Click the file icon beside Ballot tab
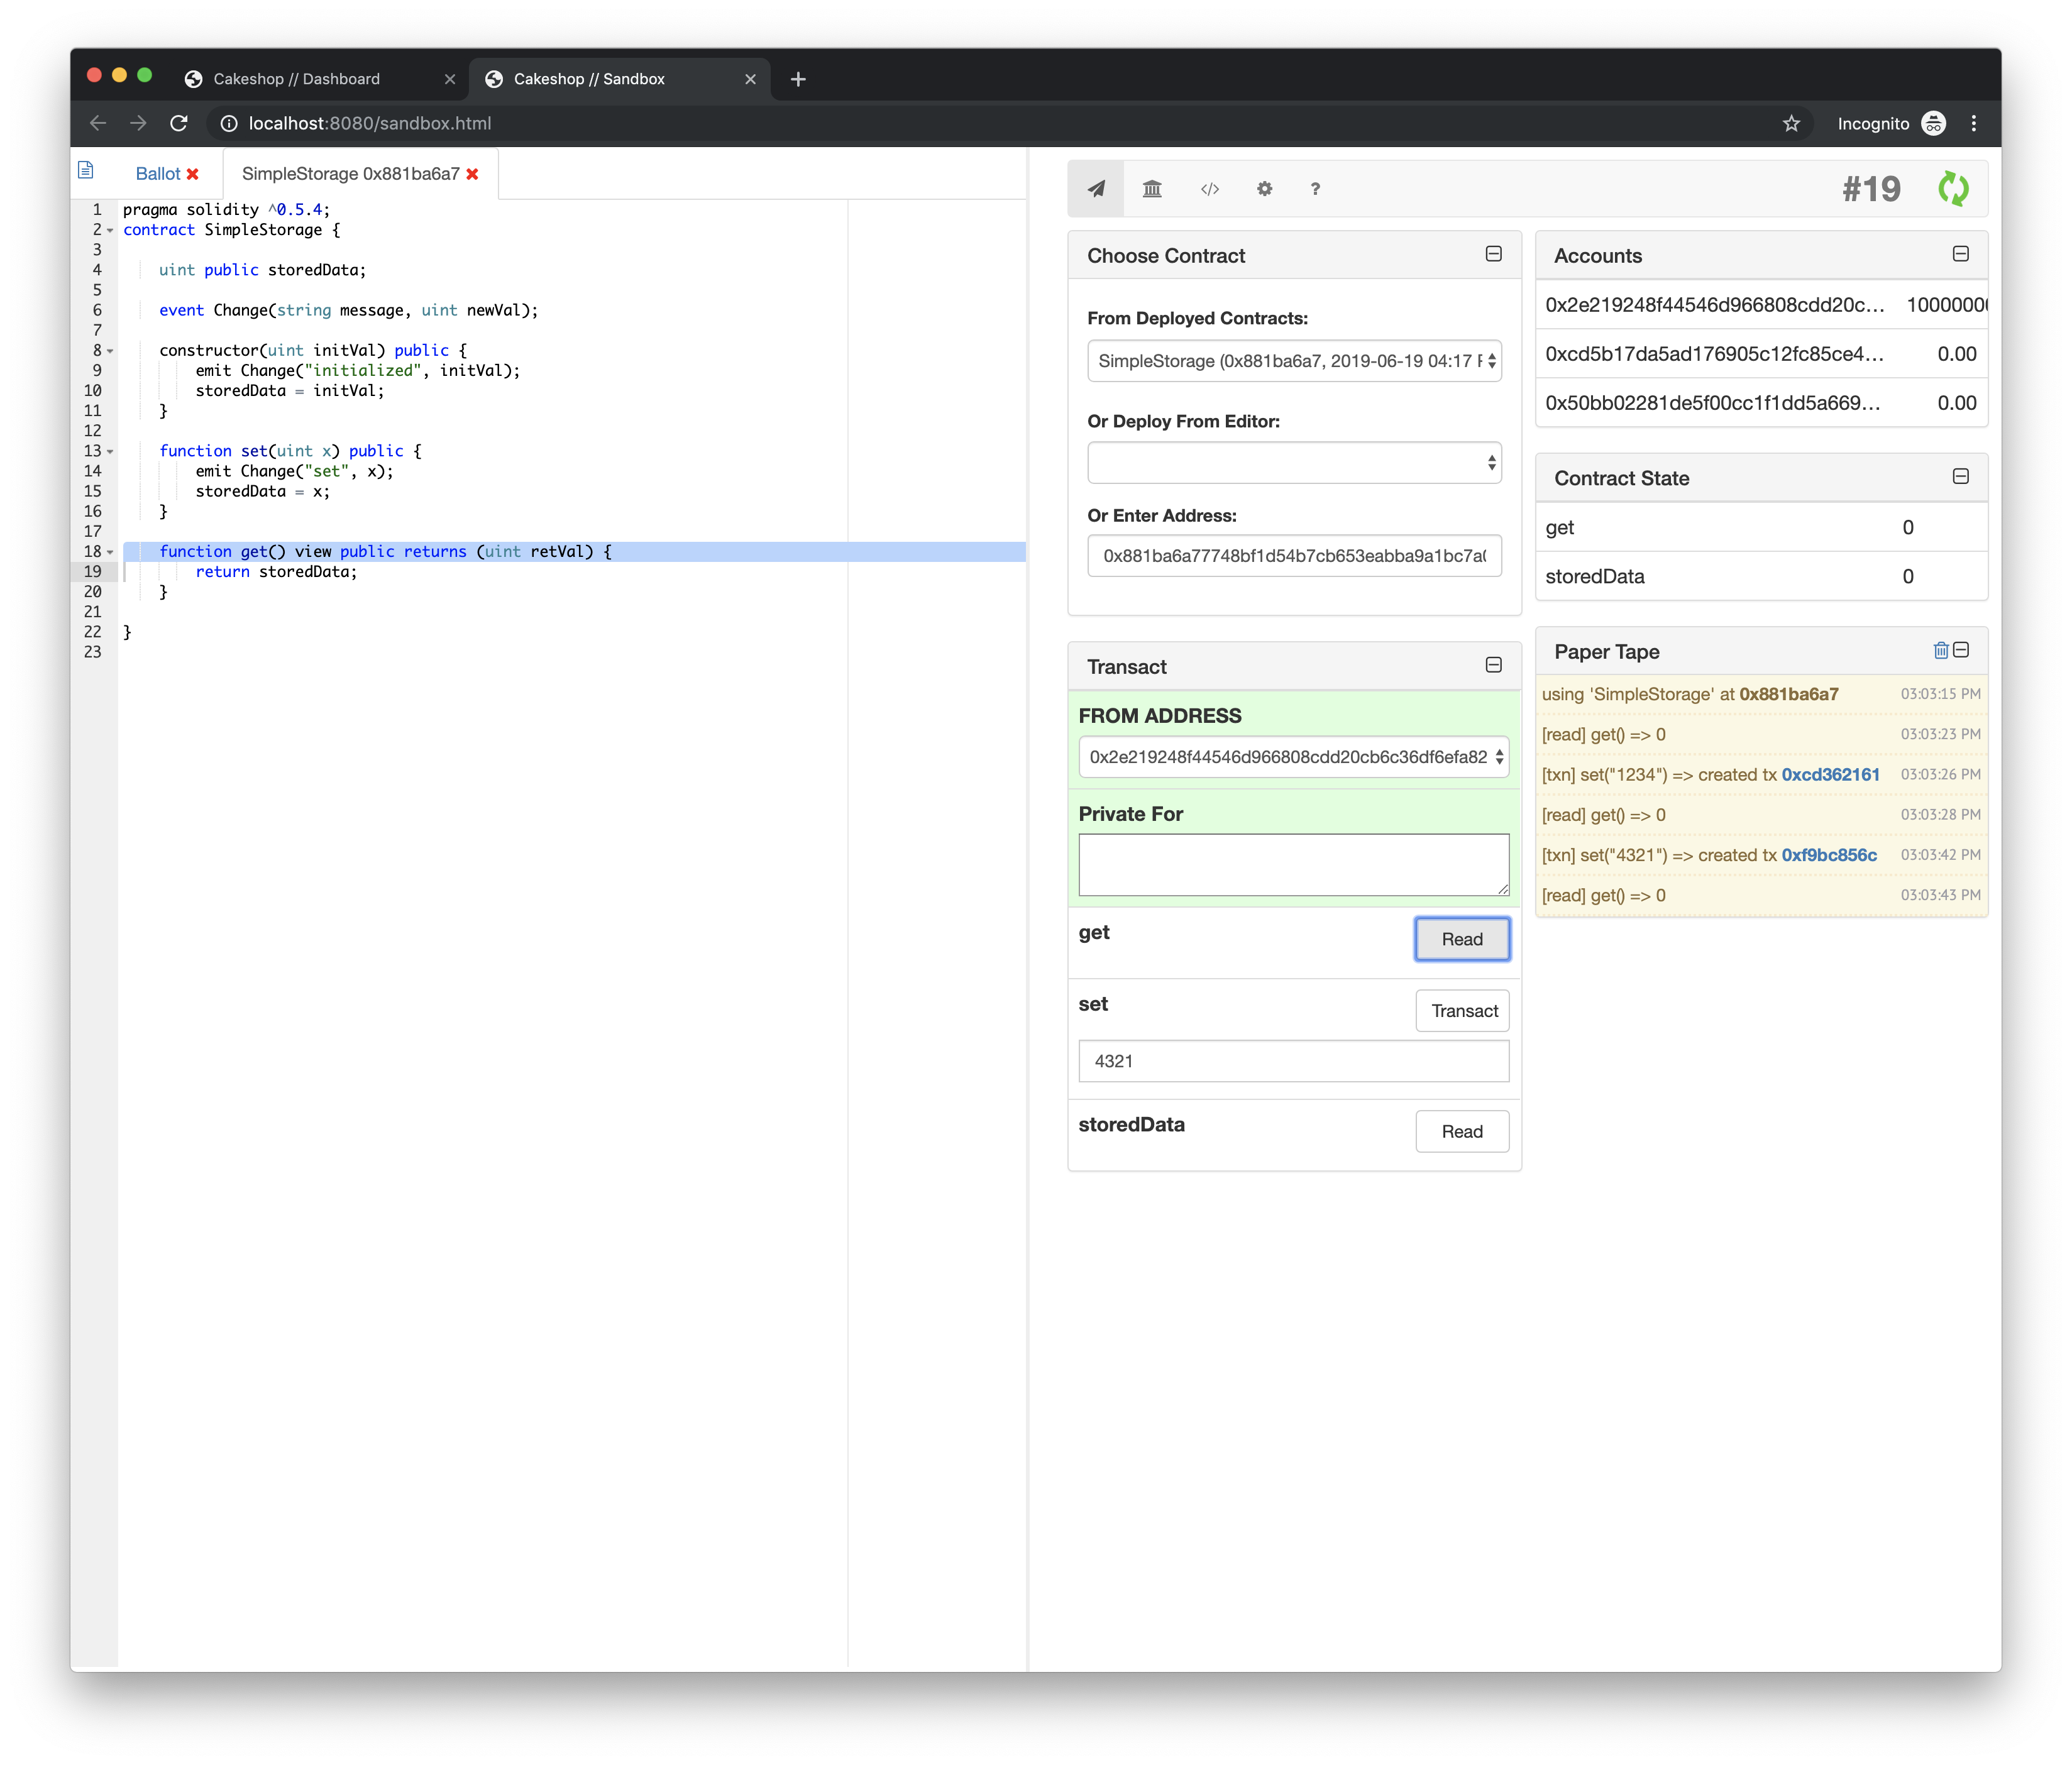The height and width of the screenshot is (1765, 2072). pyautogui.click(x=86, y=171)
